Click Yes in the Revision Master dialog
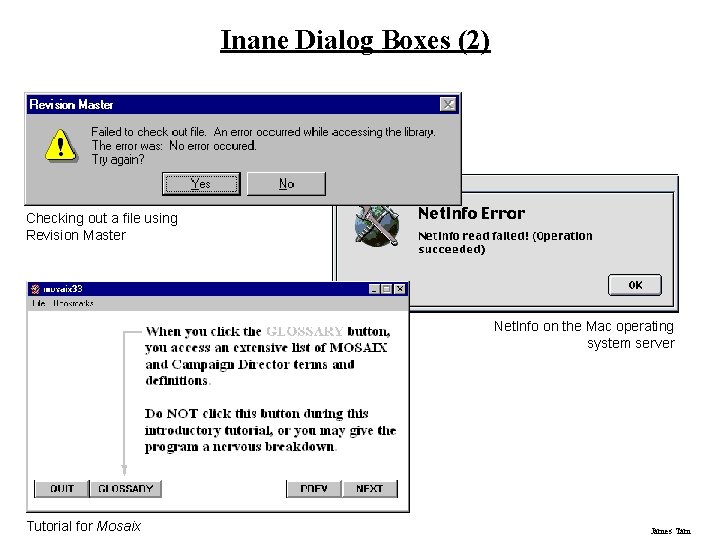 click(x=201, y=184)
